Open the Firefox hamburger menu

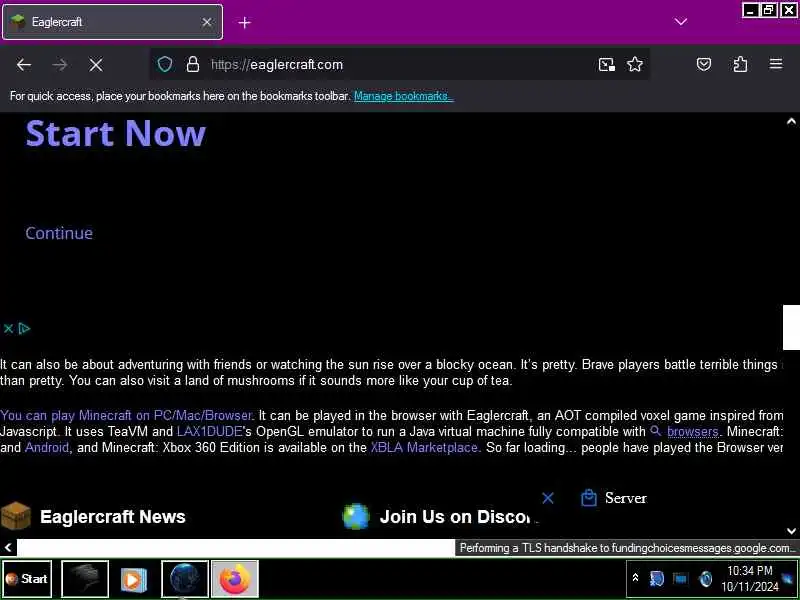pyautogui.click(x=776, y=64)
